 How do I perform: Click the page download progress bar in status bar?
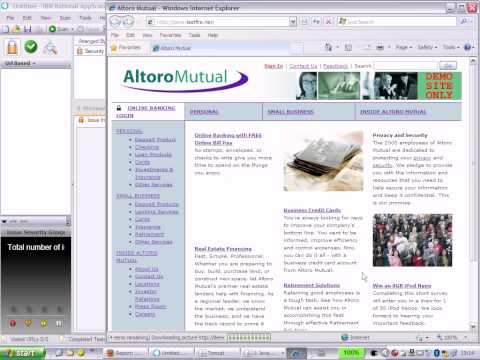[x=249, y=338]
